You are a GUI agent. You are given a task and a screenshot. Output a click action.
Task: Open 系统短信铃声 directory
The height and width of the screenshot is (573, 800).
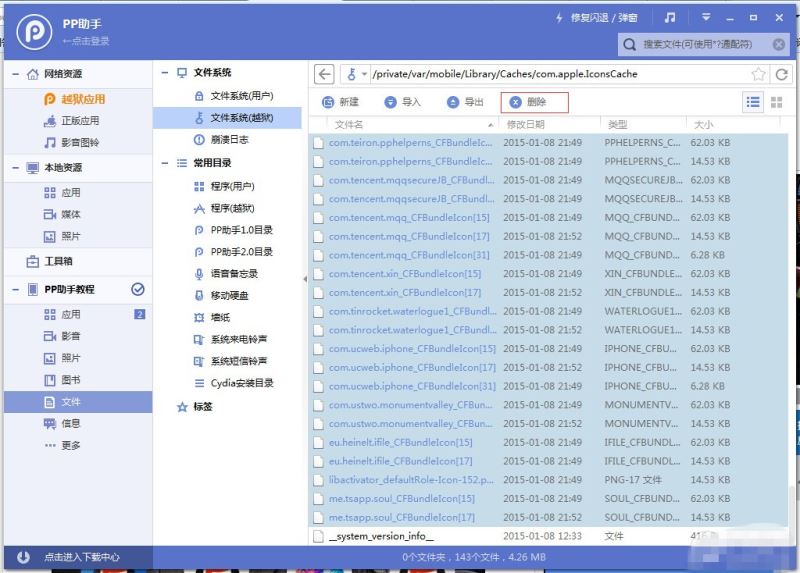click(231, 362)
